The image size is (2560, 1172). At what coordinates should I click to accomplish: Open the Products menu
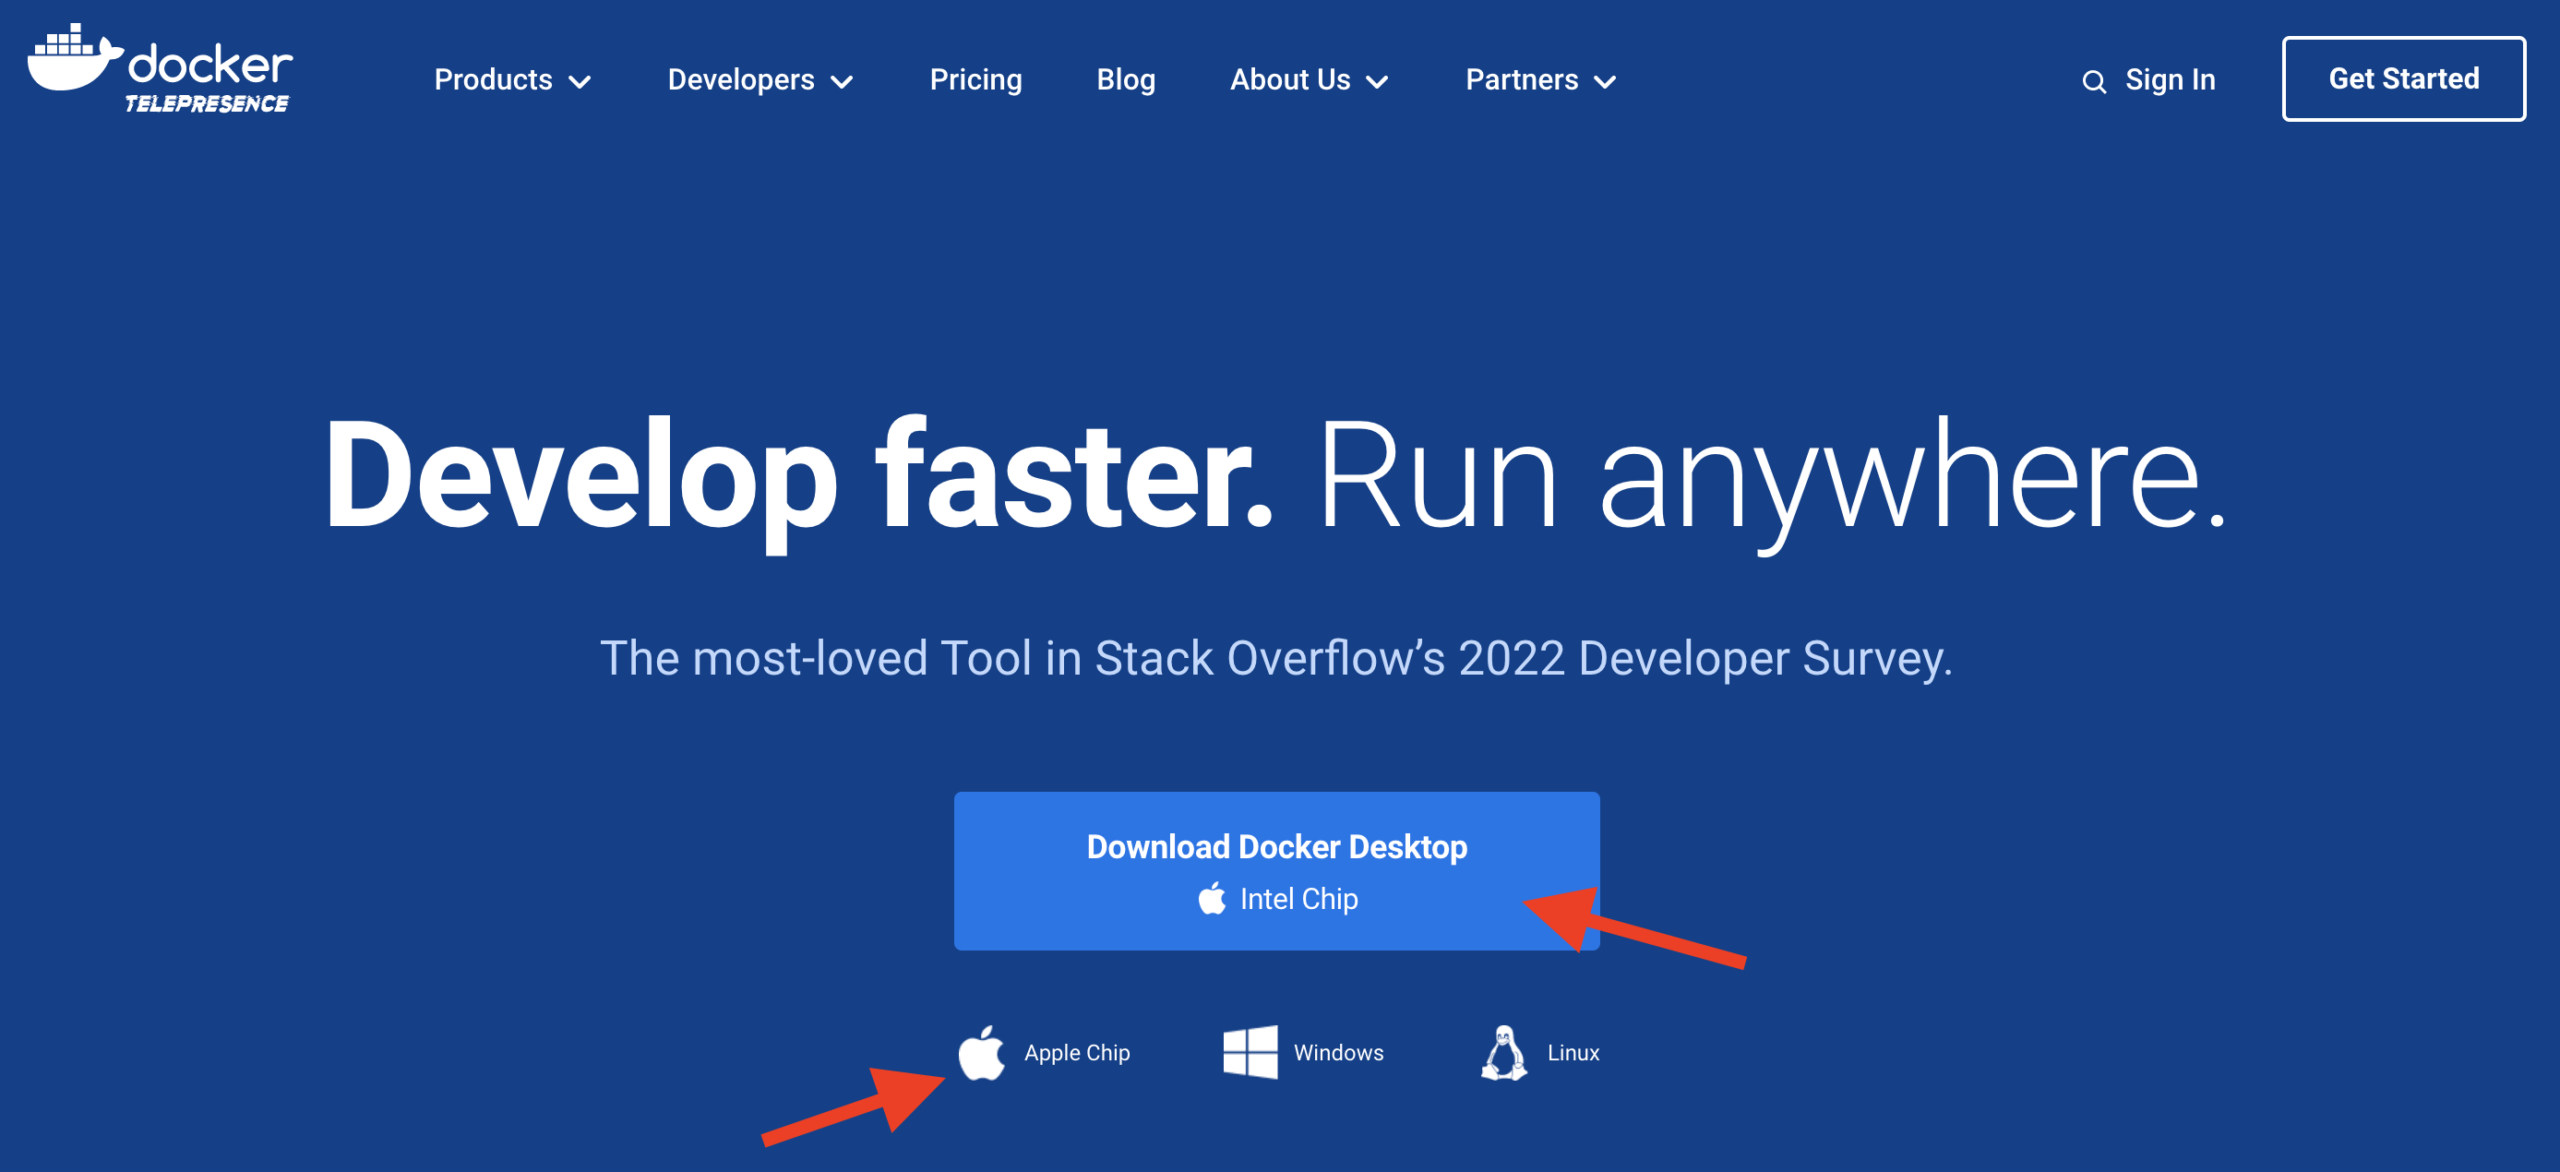point(513,80)
